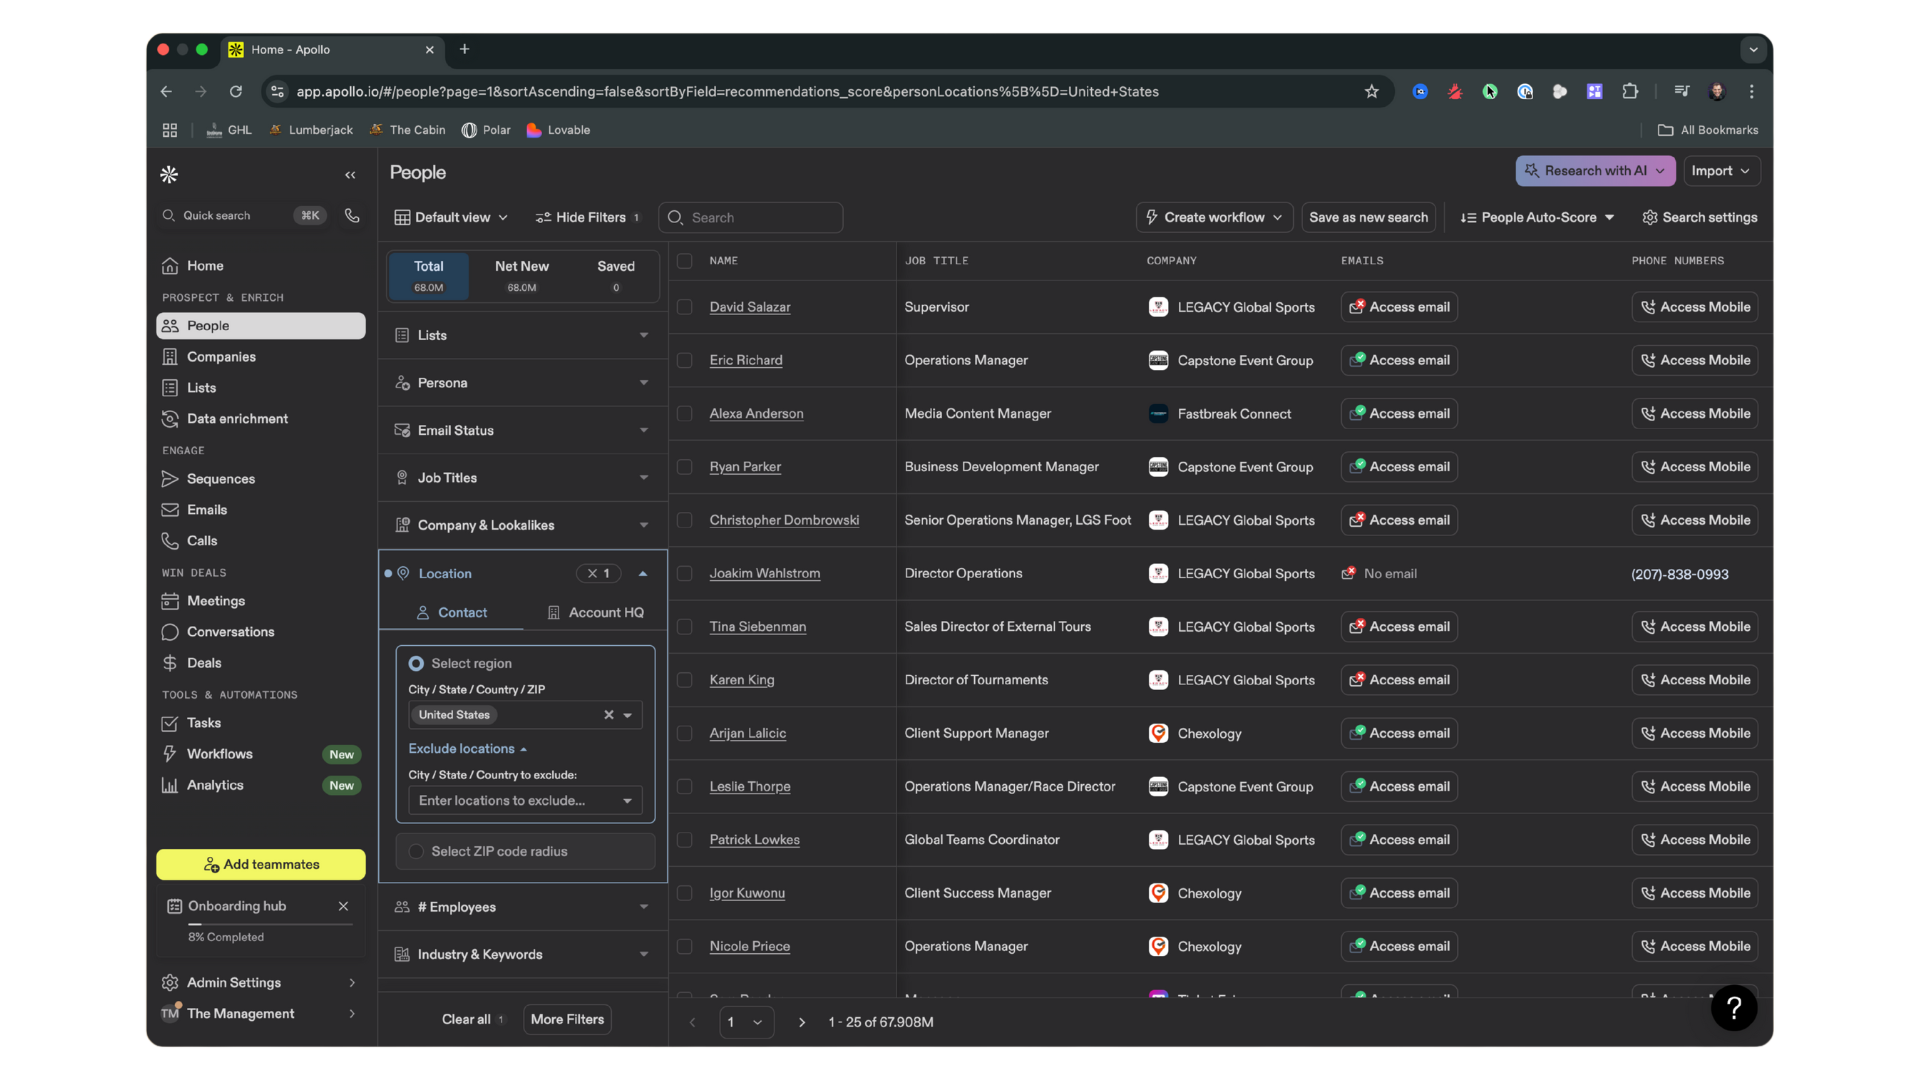This screenshot has width=1920, height=1080.
Task: Select the Total tab
Action: tap(429, 276)
